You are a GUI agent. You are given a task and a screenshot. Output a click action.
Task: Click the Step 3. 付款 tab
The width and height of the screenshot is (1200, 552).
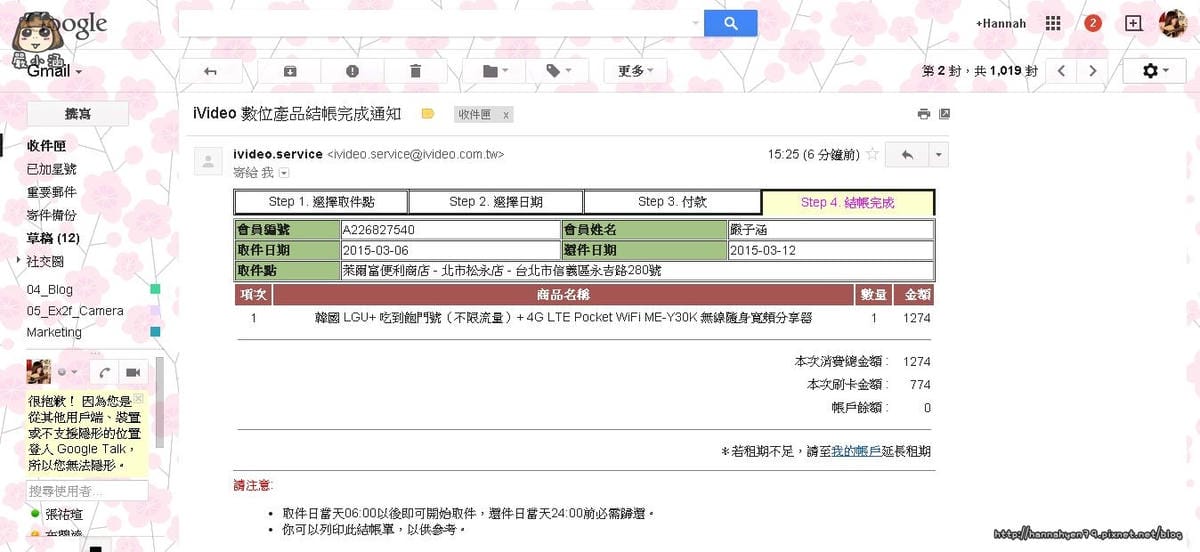(x=672, y=202)
